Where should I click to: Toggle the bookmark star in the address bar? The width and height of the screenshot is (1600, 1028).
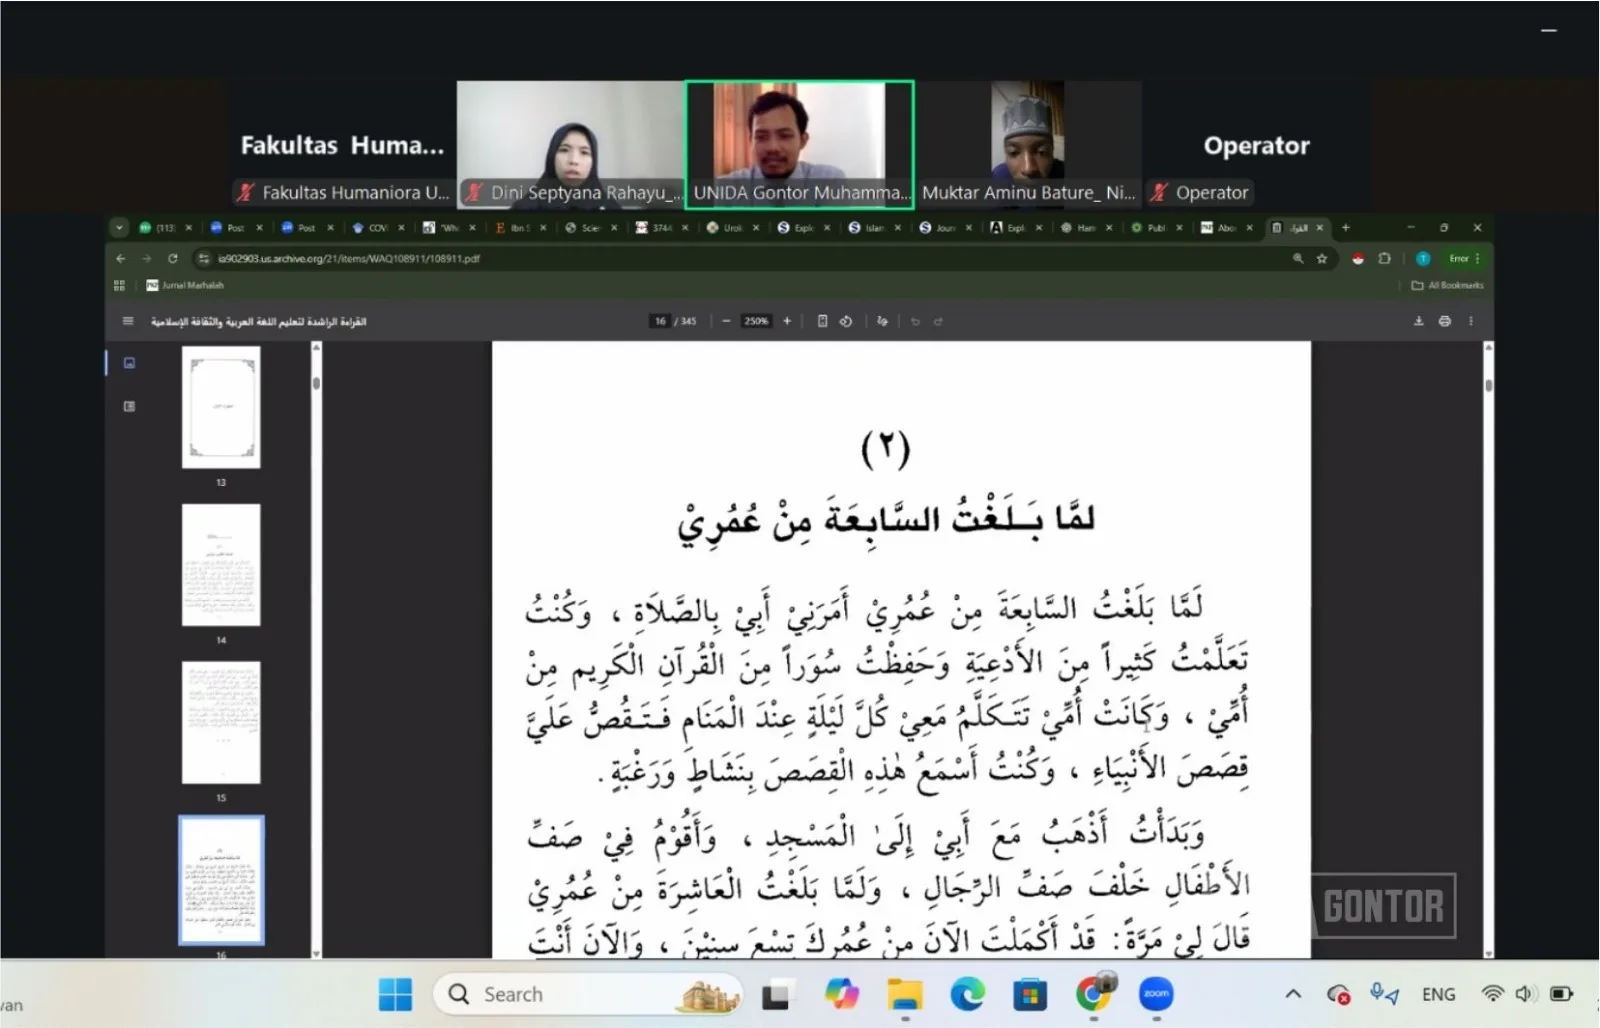click(x=1321, y=258)
